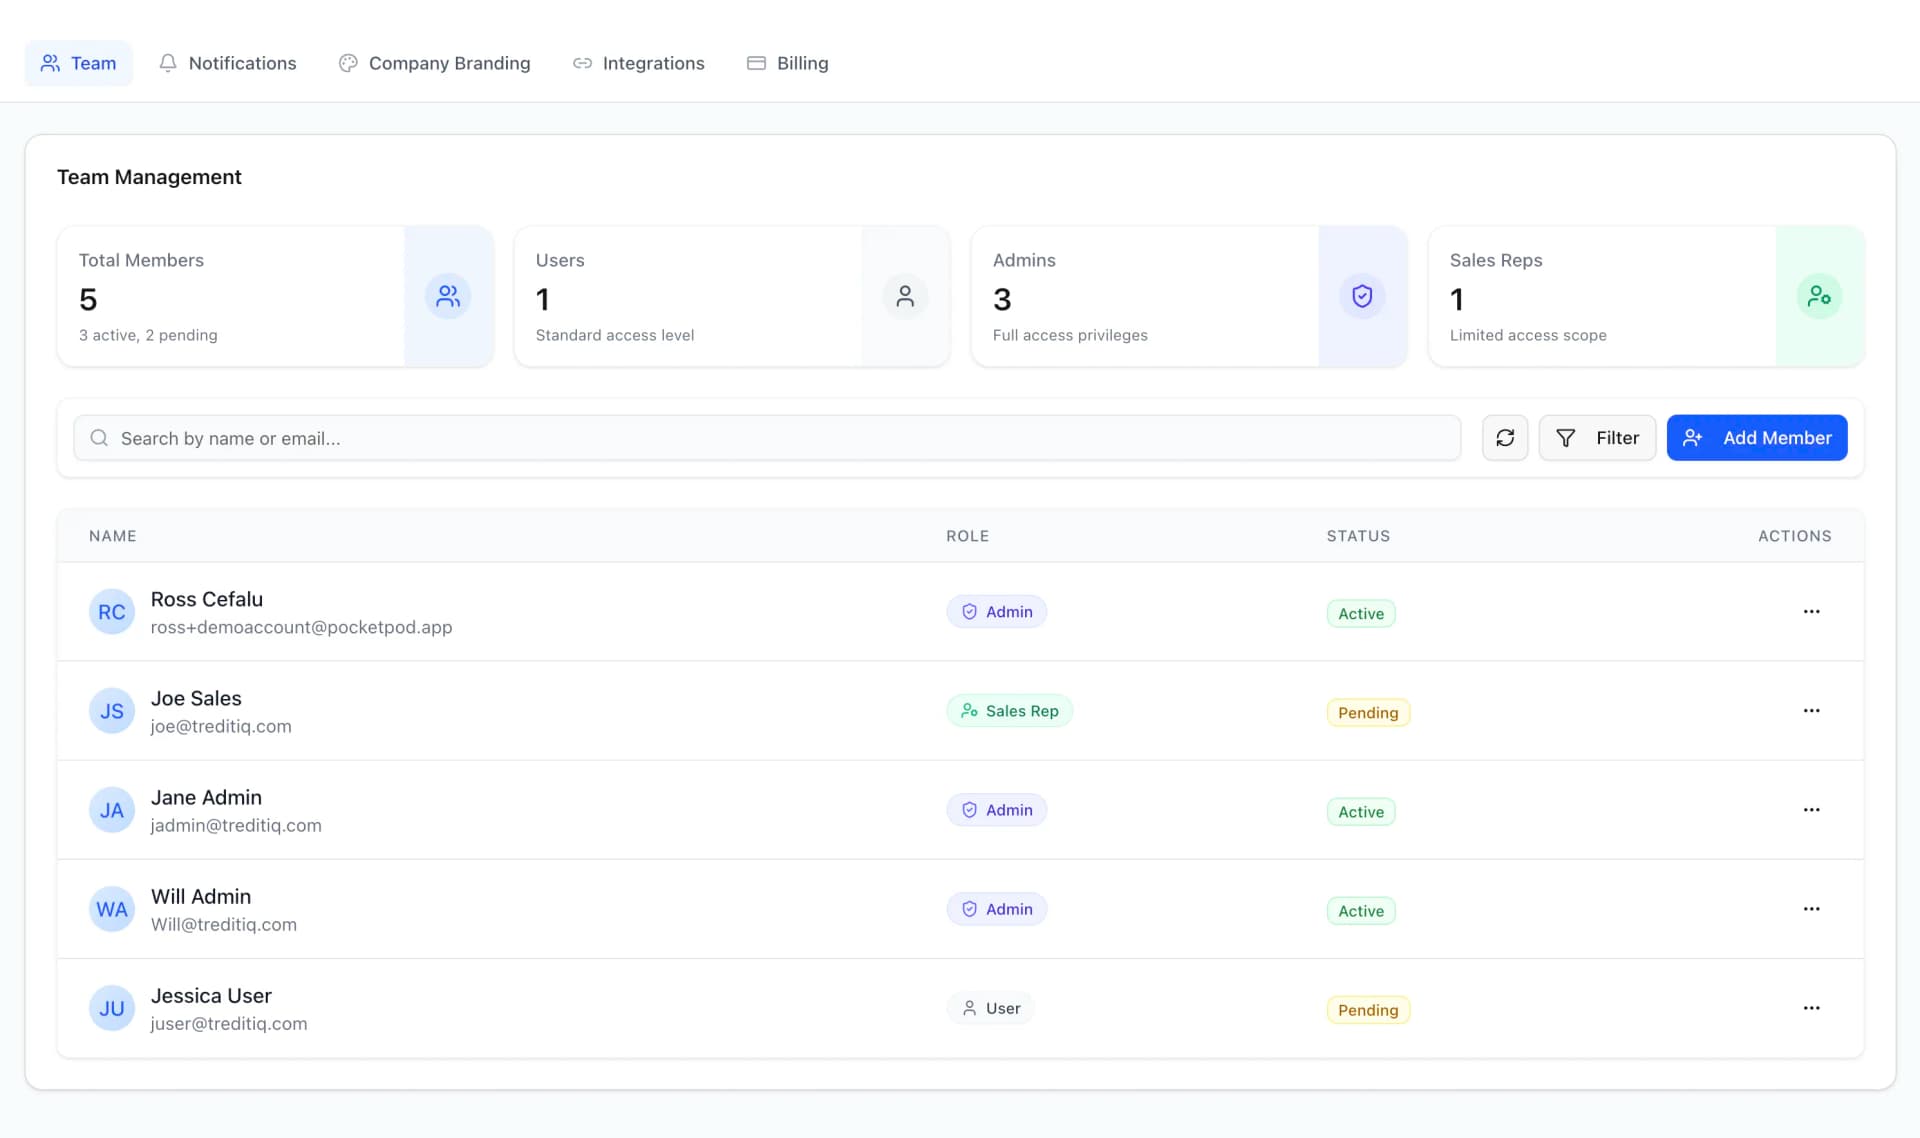Image resolution: width=1920 pixels, height=1138 pixels.
Task: Click the Integrations chain-link icon
Action: pyautogui.click(x=582, y=62)
